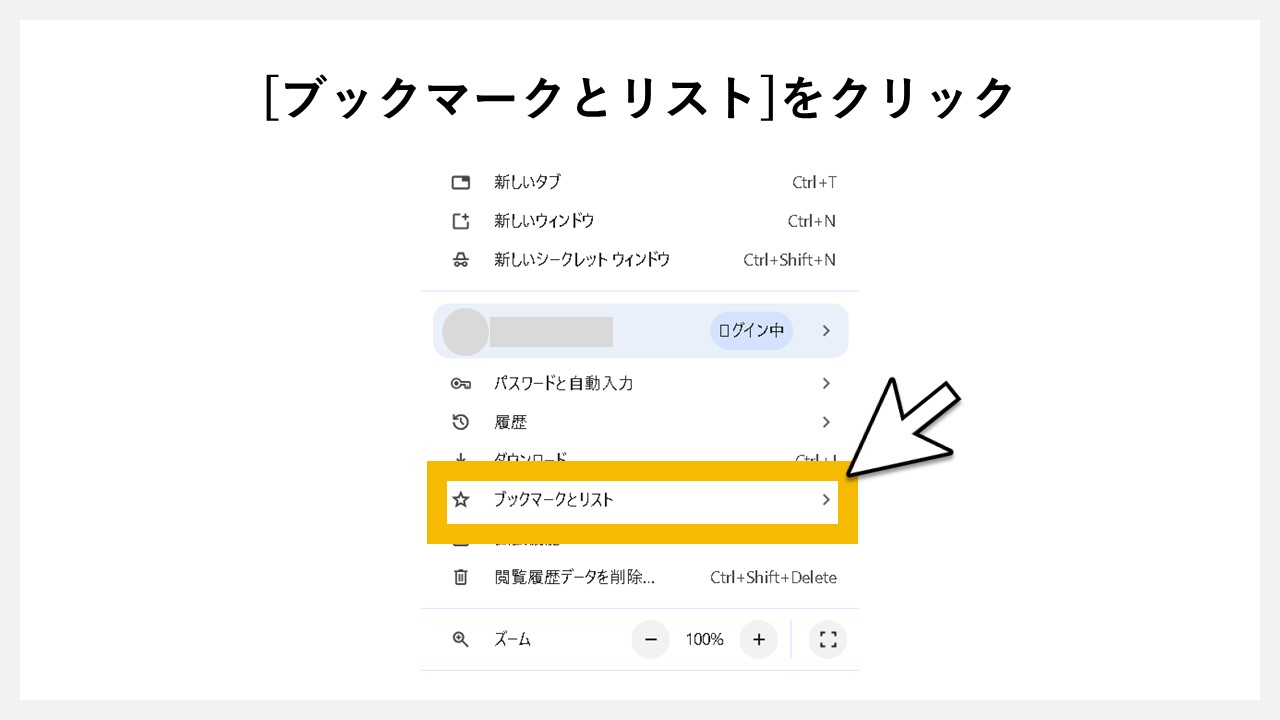1280x720 pixels.
Task: Expand the 履歴 submenu chevron
Action: click(x=826, y=422)
